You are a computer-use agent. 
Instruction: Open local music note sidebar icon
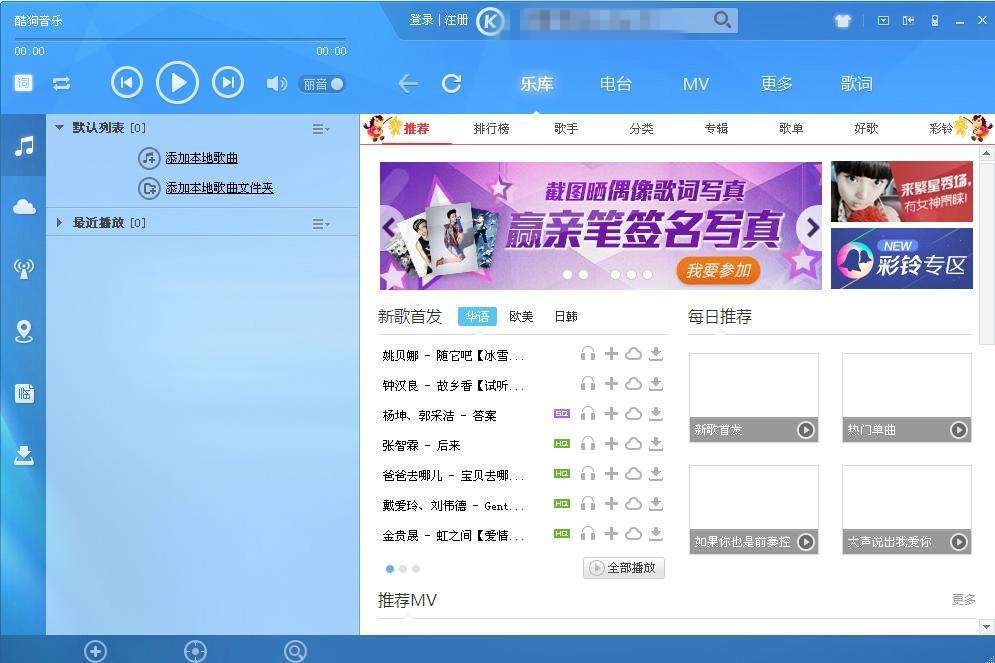pos(24,147)
